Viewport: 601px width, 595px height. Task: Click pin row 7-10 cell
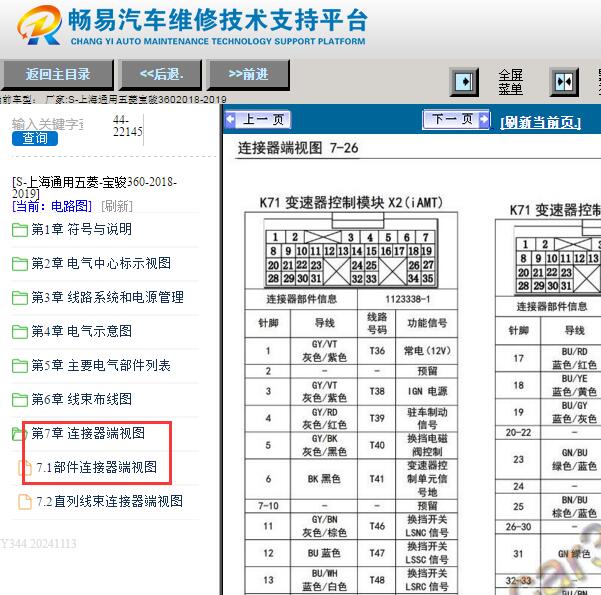point(268,506)
